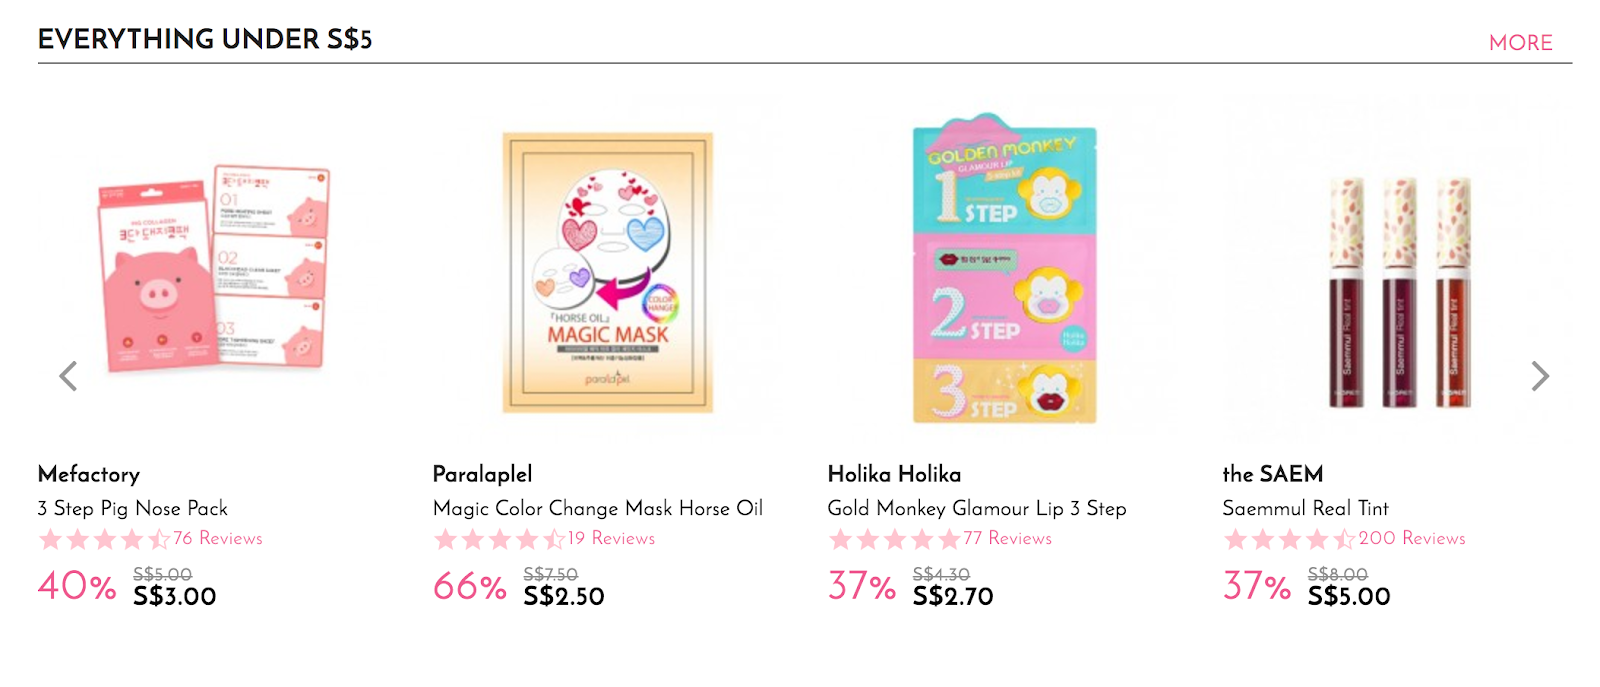The width and height of the screenshot is (1600, 687).
Task: Open the MORE link
Action: point(1520,43)
